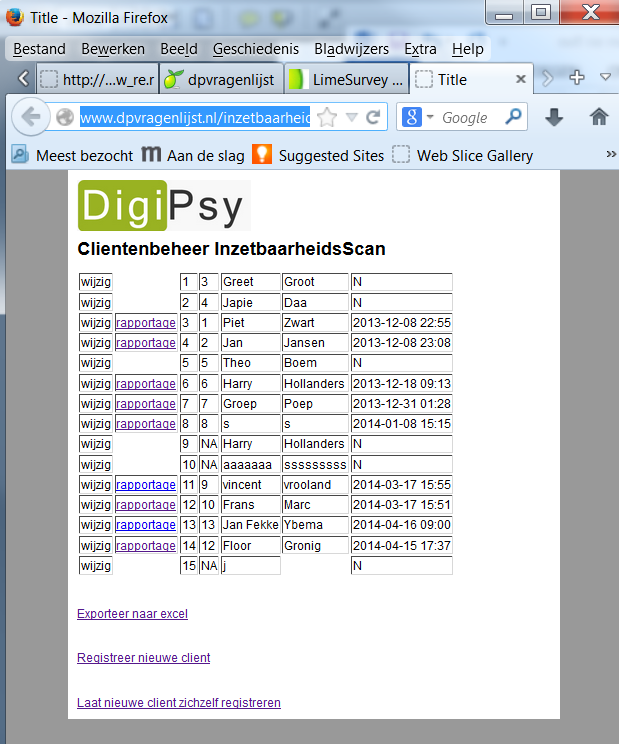Show more bookmarks with the overflow chevron

[610, 154]
